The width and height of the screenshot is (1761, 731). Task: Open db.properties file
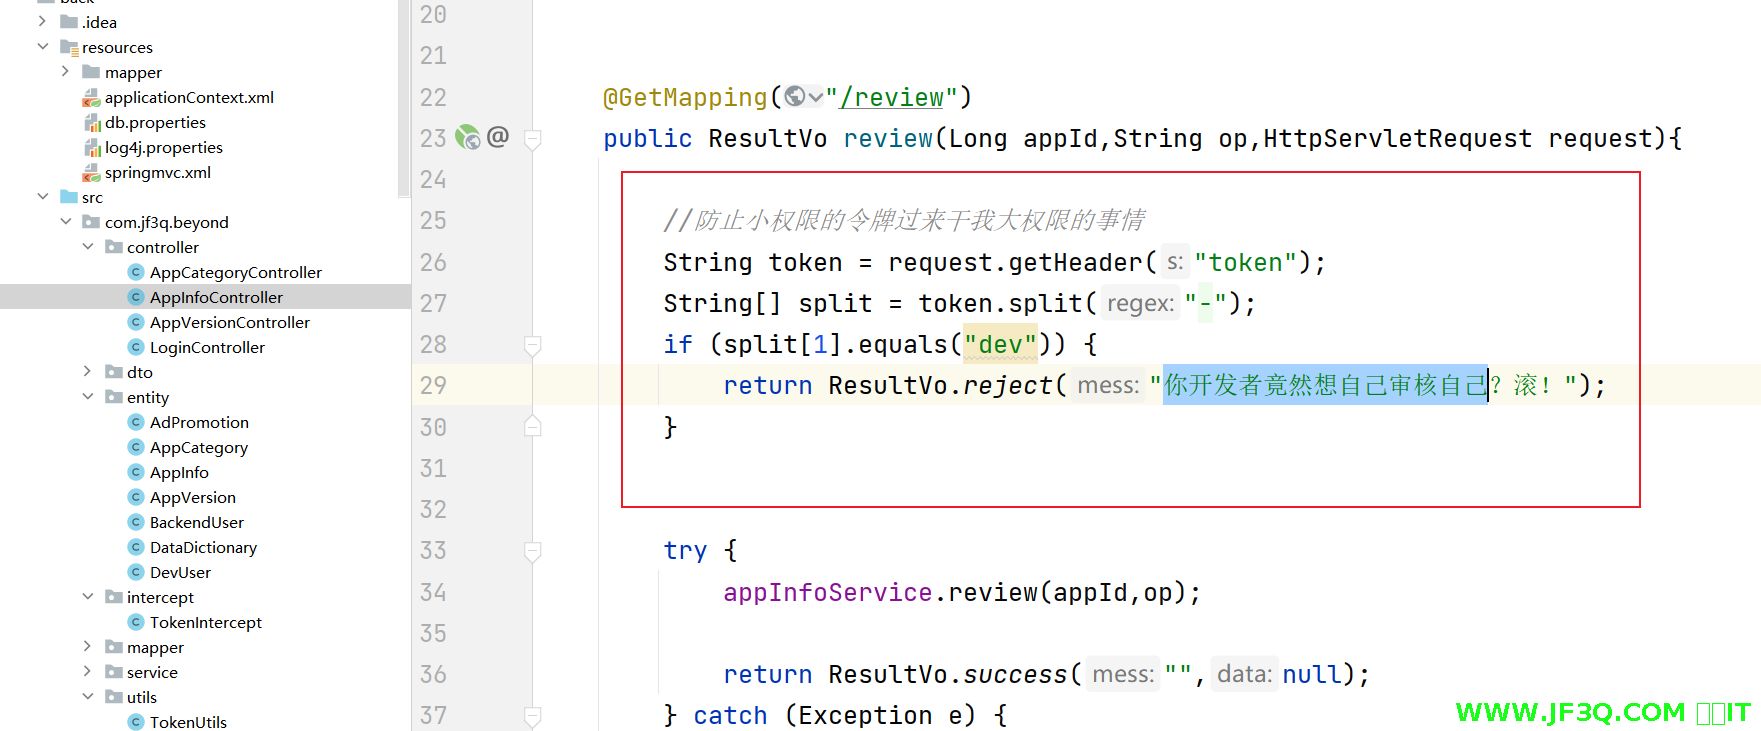pyautogui.click(x=155, y=122)
